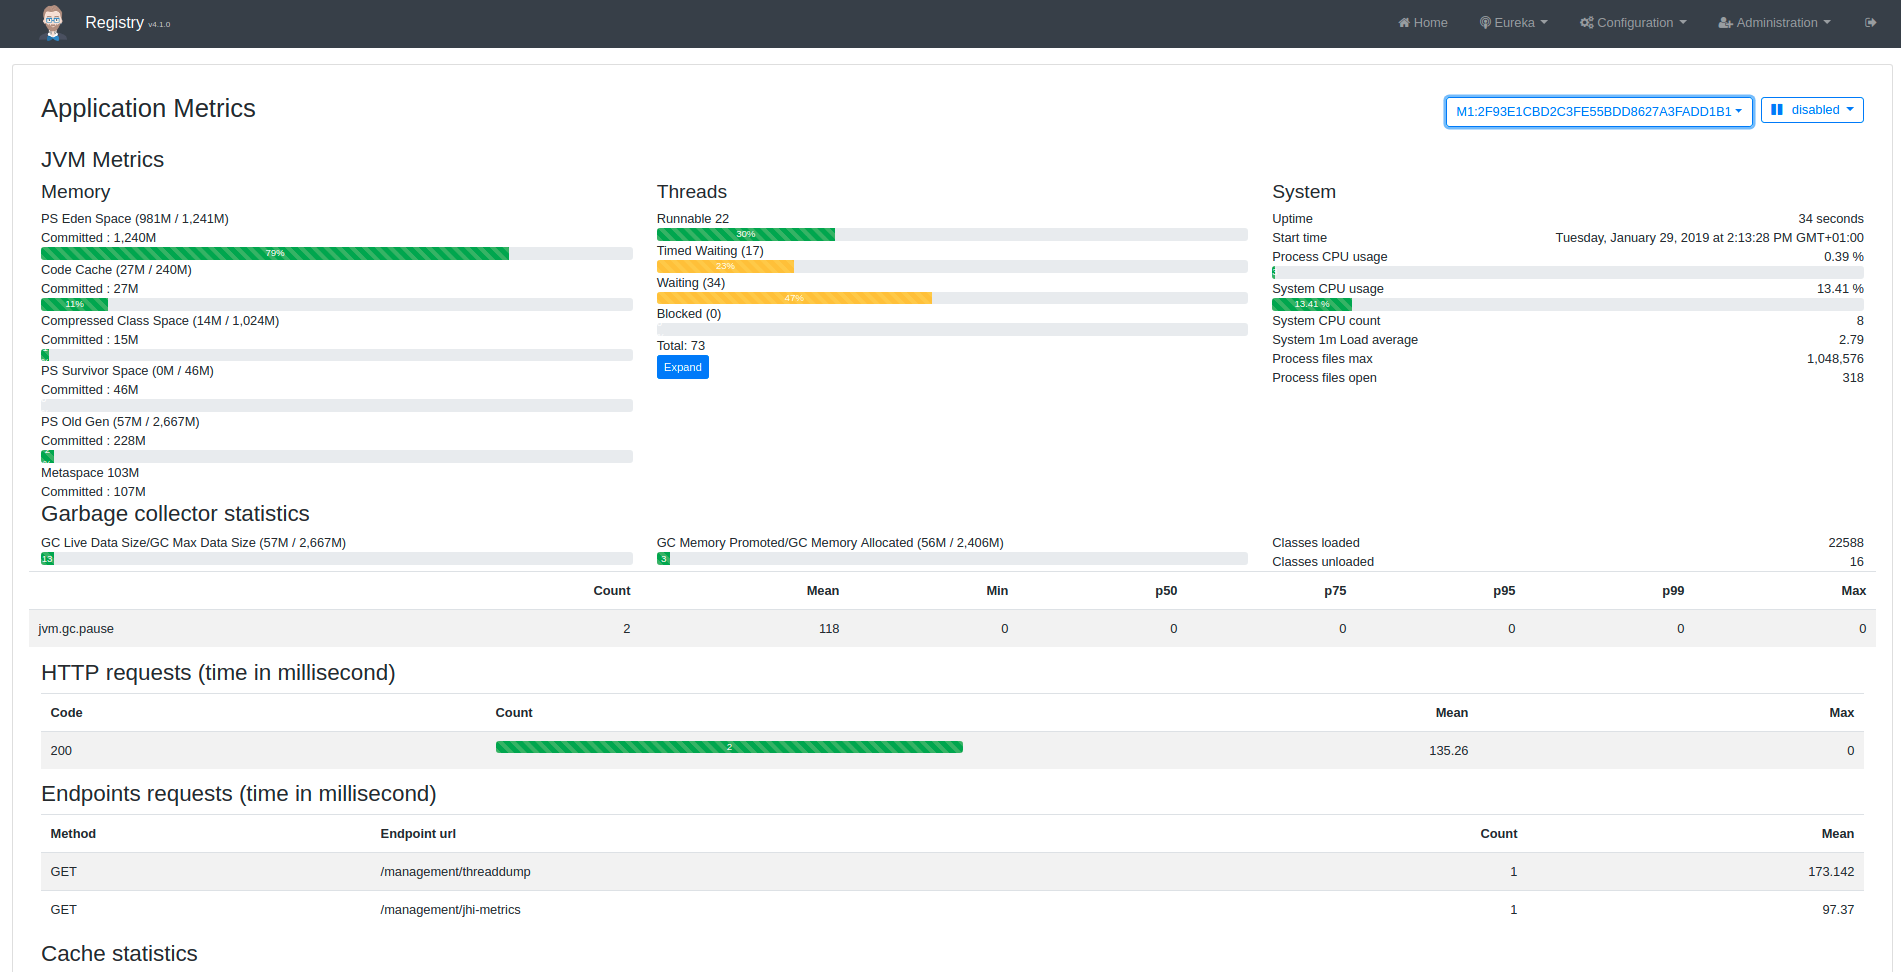The image size is (1901, 972).
Task: Click the /management/threaddump endpoint URL text
Action: (x=455, y=872)
